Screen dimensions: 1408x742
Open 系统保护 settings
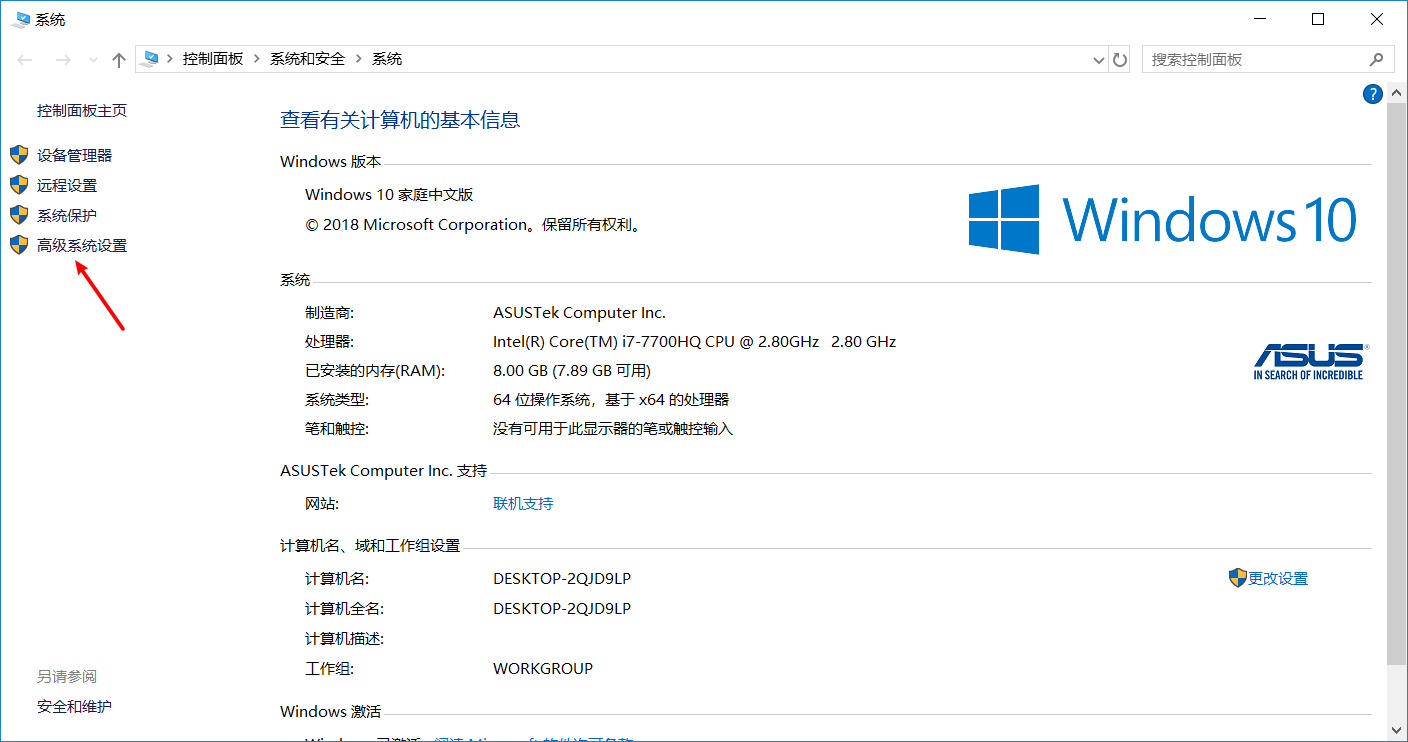coord(67,215)
